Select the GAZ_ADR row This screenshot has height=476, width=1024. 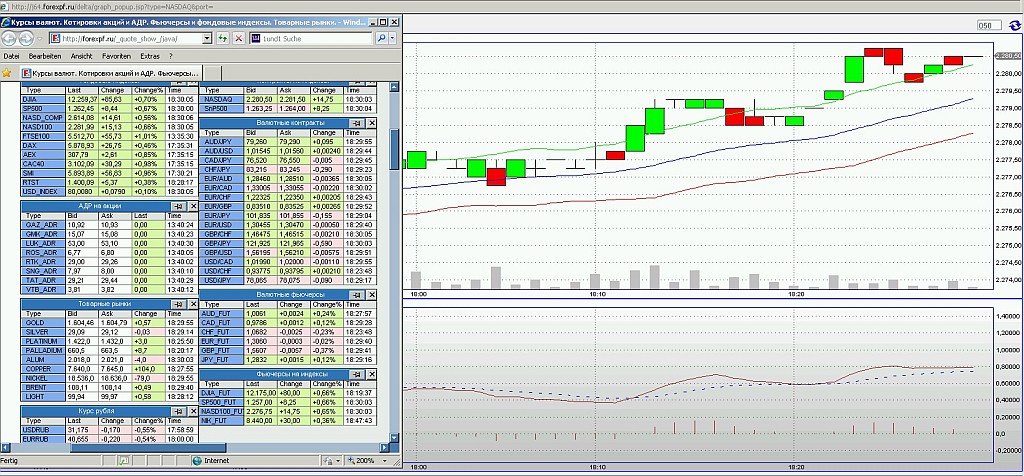pyautogui.click(x=110, y=225)
